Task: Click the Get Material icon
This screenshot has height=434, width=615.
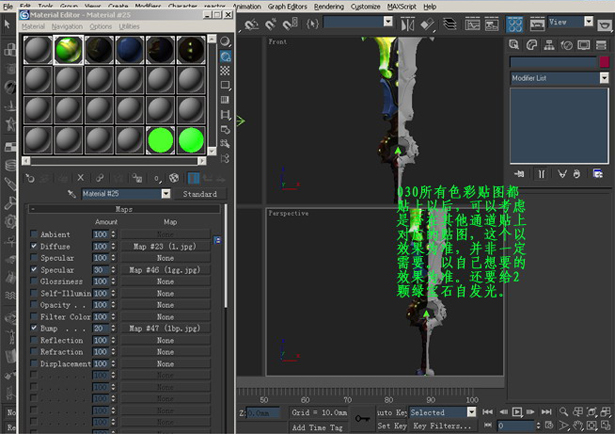Action: pyautogui.click(x=29, y=178)
